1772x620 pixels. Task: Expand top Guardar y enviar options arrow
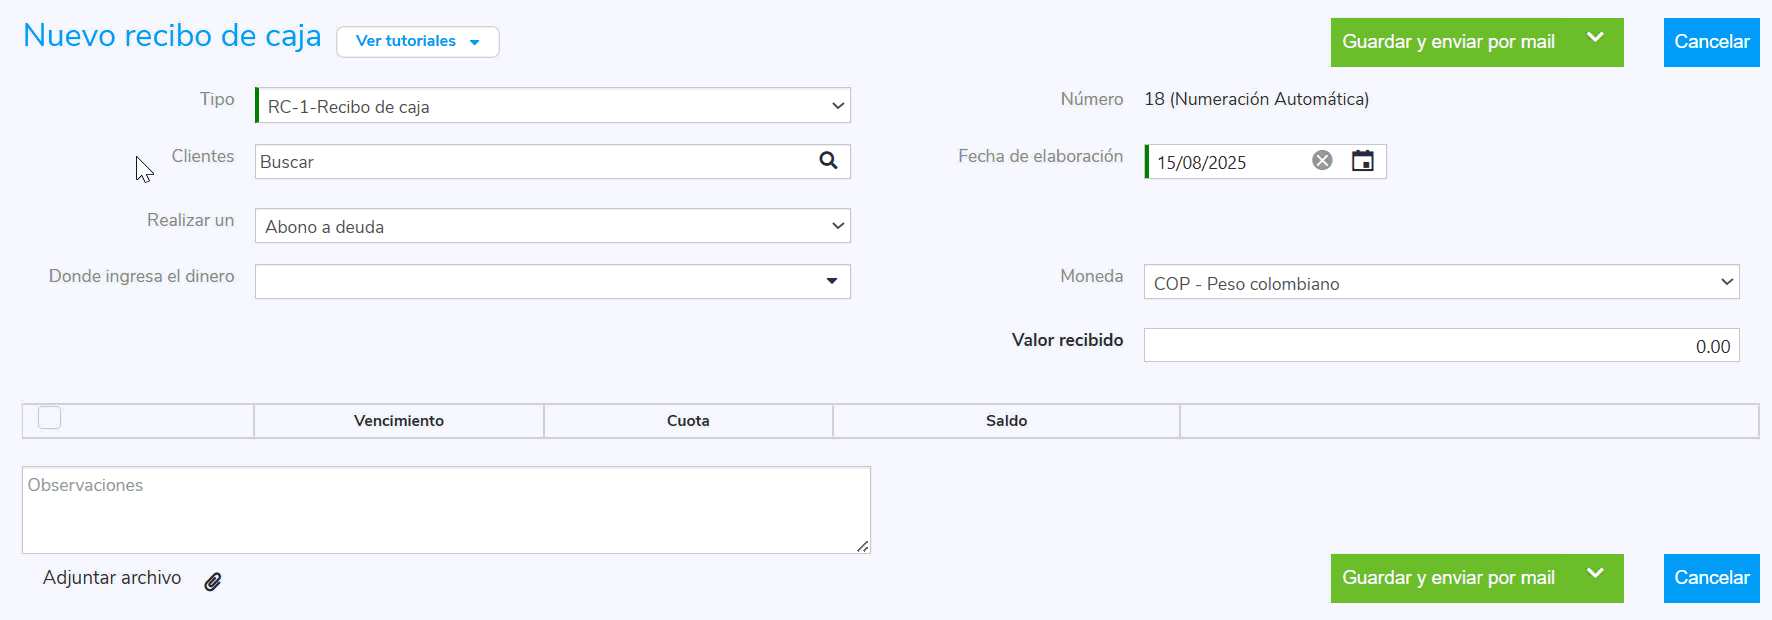coord(1595,39)
